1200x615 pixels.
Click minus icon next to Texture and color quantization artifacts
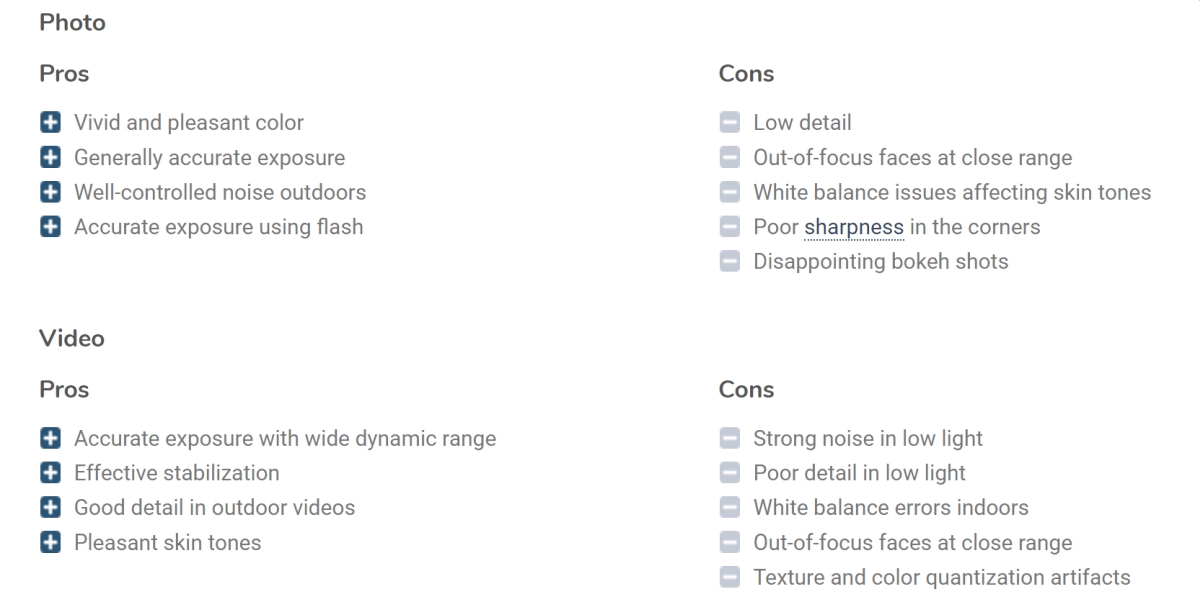click(x=730, y=578)
